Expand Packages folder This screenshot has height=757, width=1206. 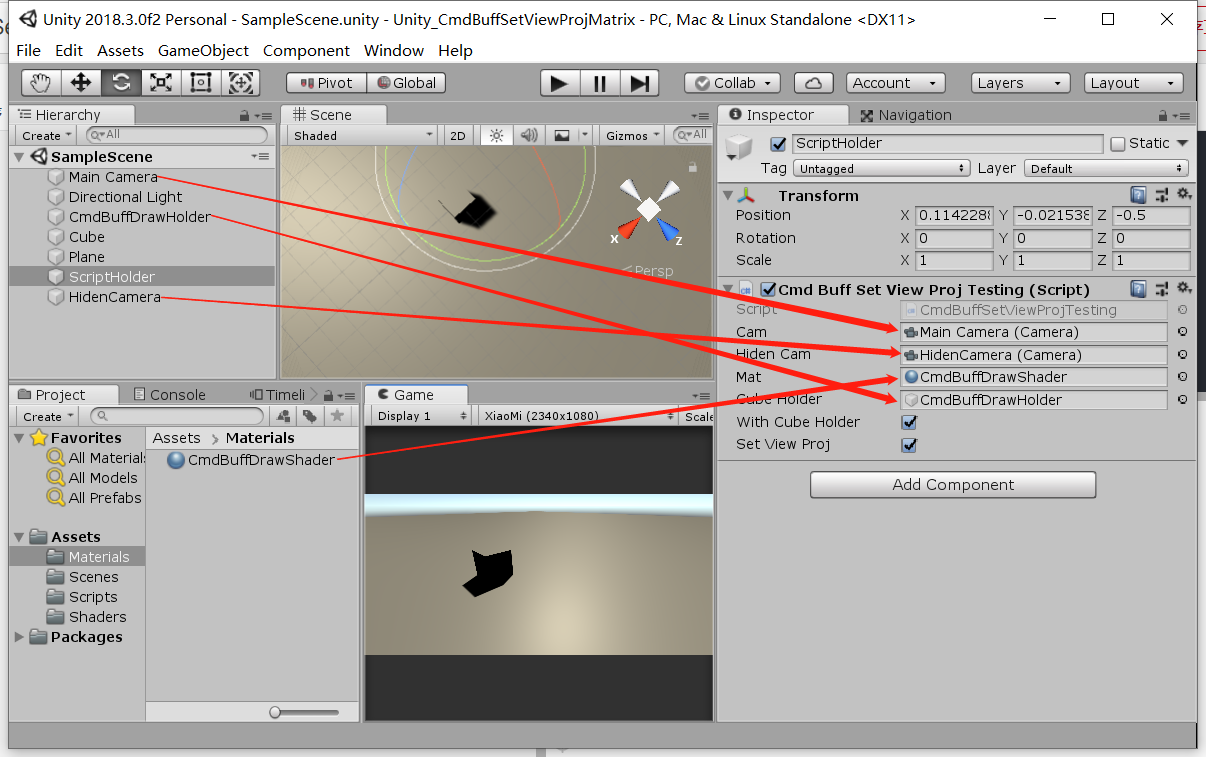[19, 637]
